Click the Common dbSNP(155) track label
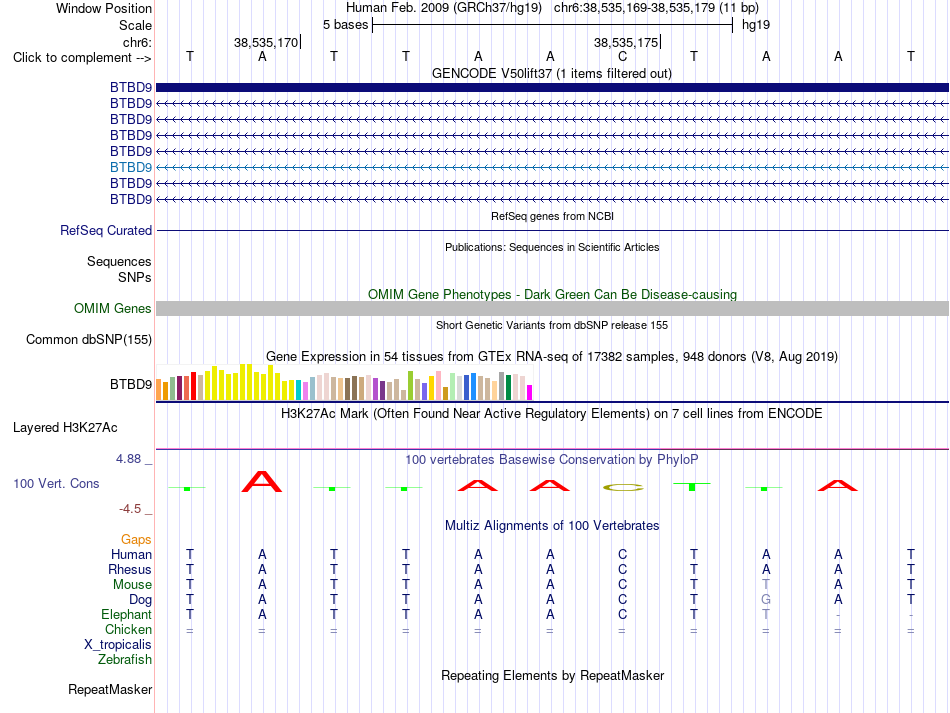 point(89,339)
